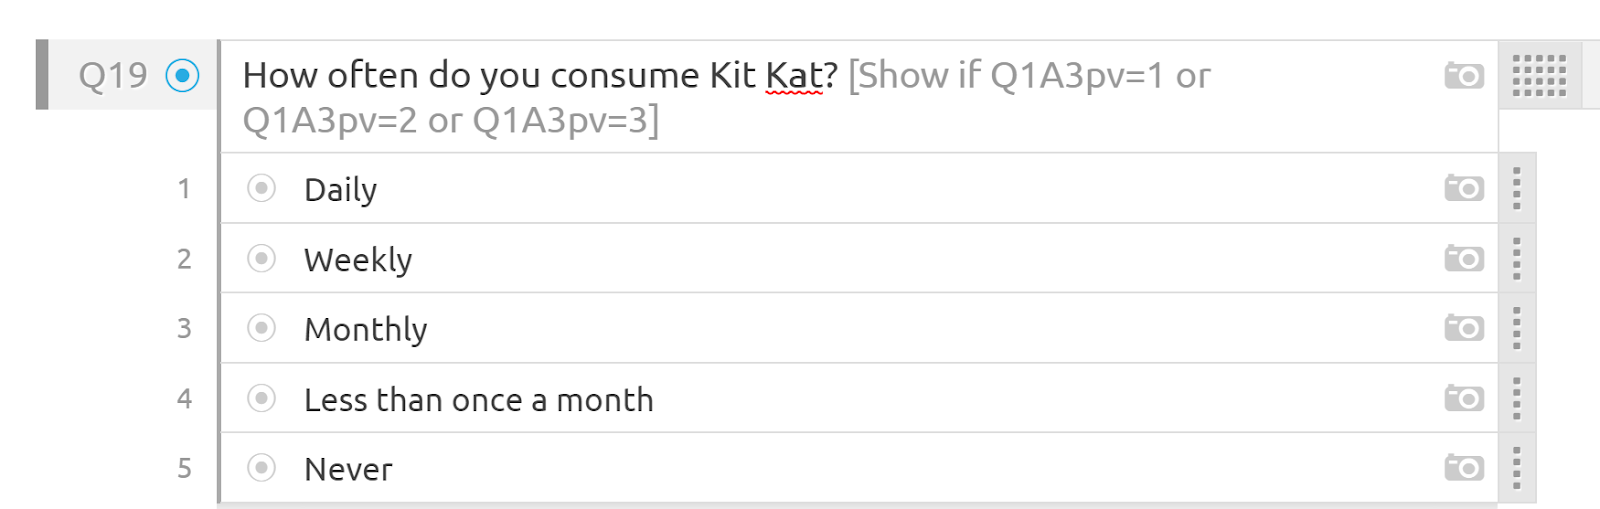Screen dimensions: 1600x509
Task: Select the Never radio button
Action: click(261, 467)
